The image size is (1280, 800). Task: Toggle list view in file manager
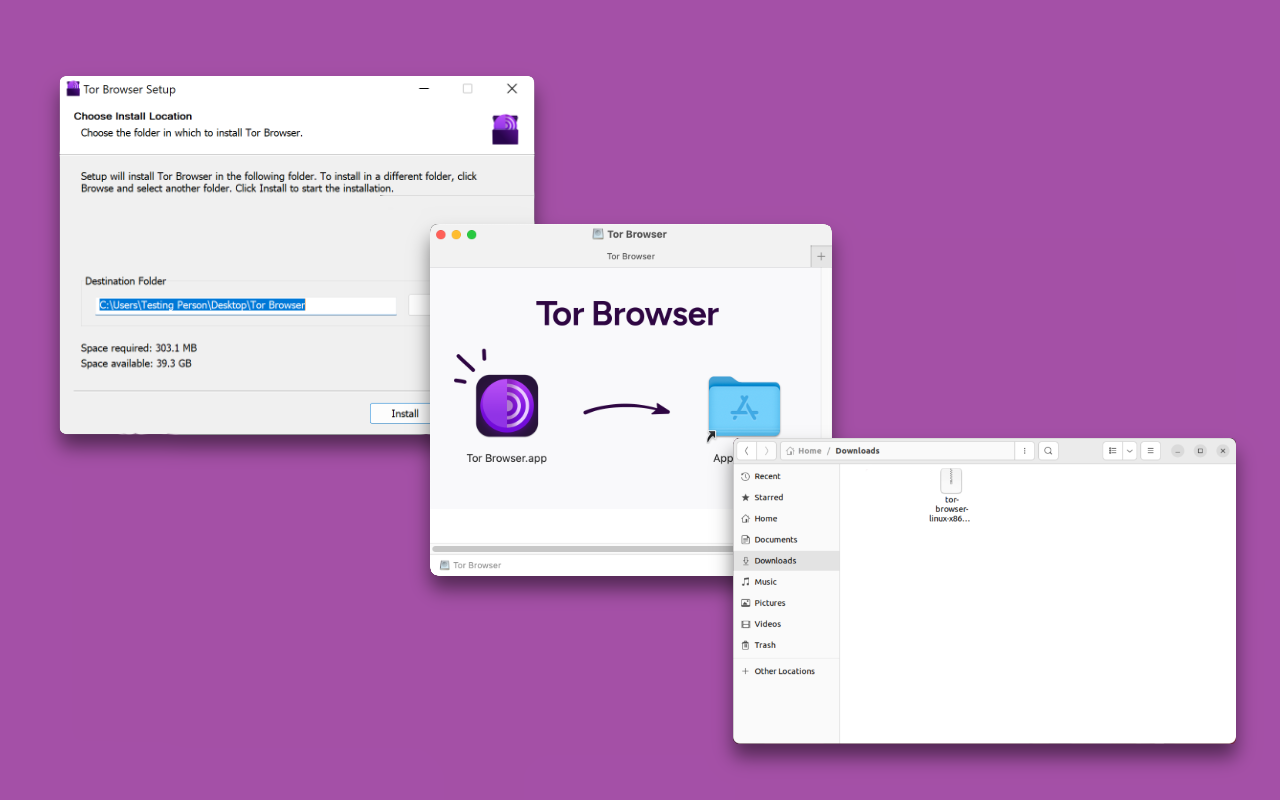pos(1112,451)
